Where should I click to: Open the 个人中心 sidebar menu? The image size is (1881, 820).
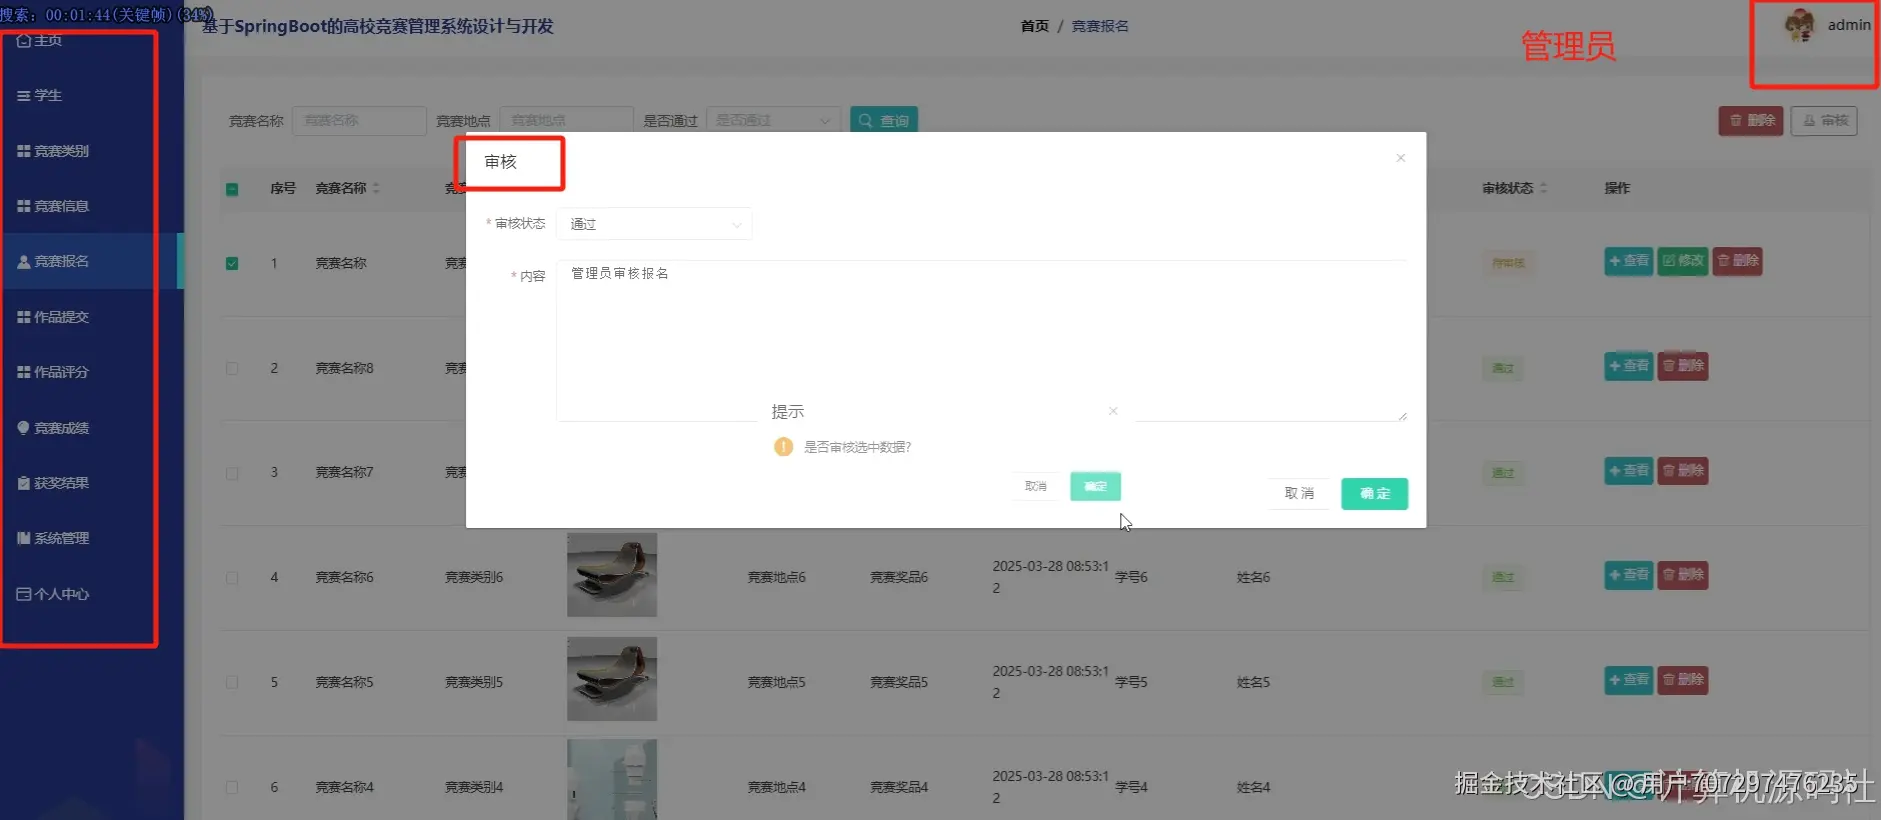point(53,594)
